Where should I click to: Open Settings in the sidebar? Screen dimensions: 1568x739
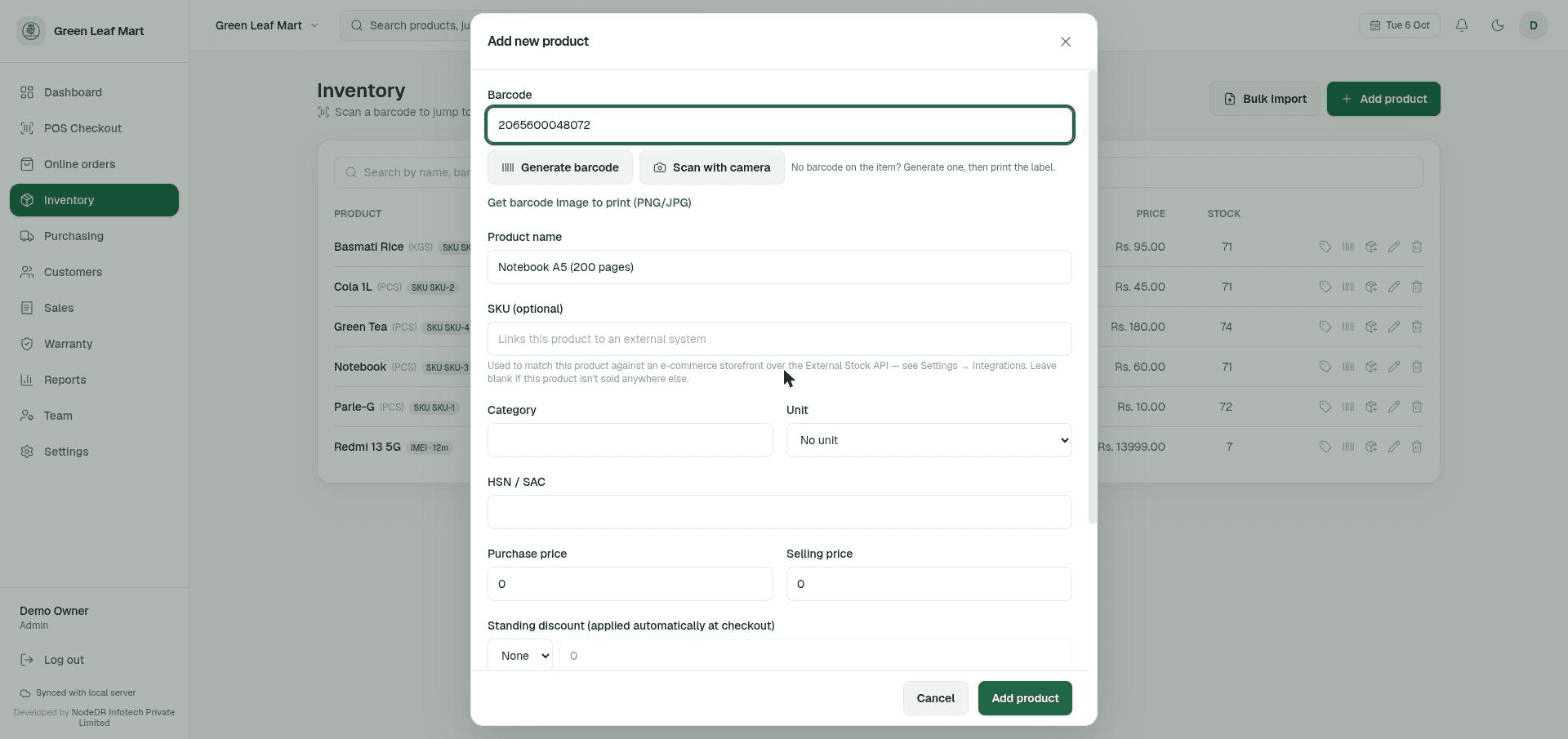click(x=94, y=452)
